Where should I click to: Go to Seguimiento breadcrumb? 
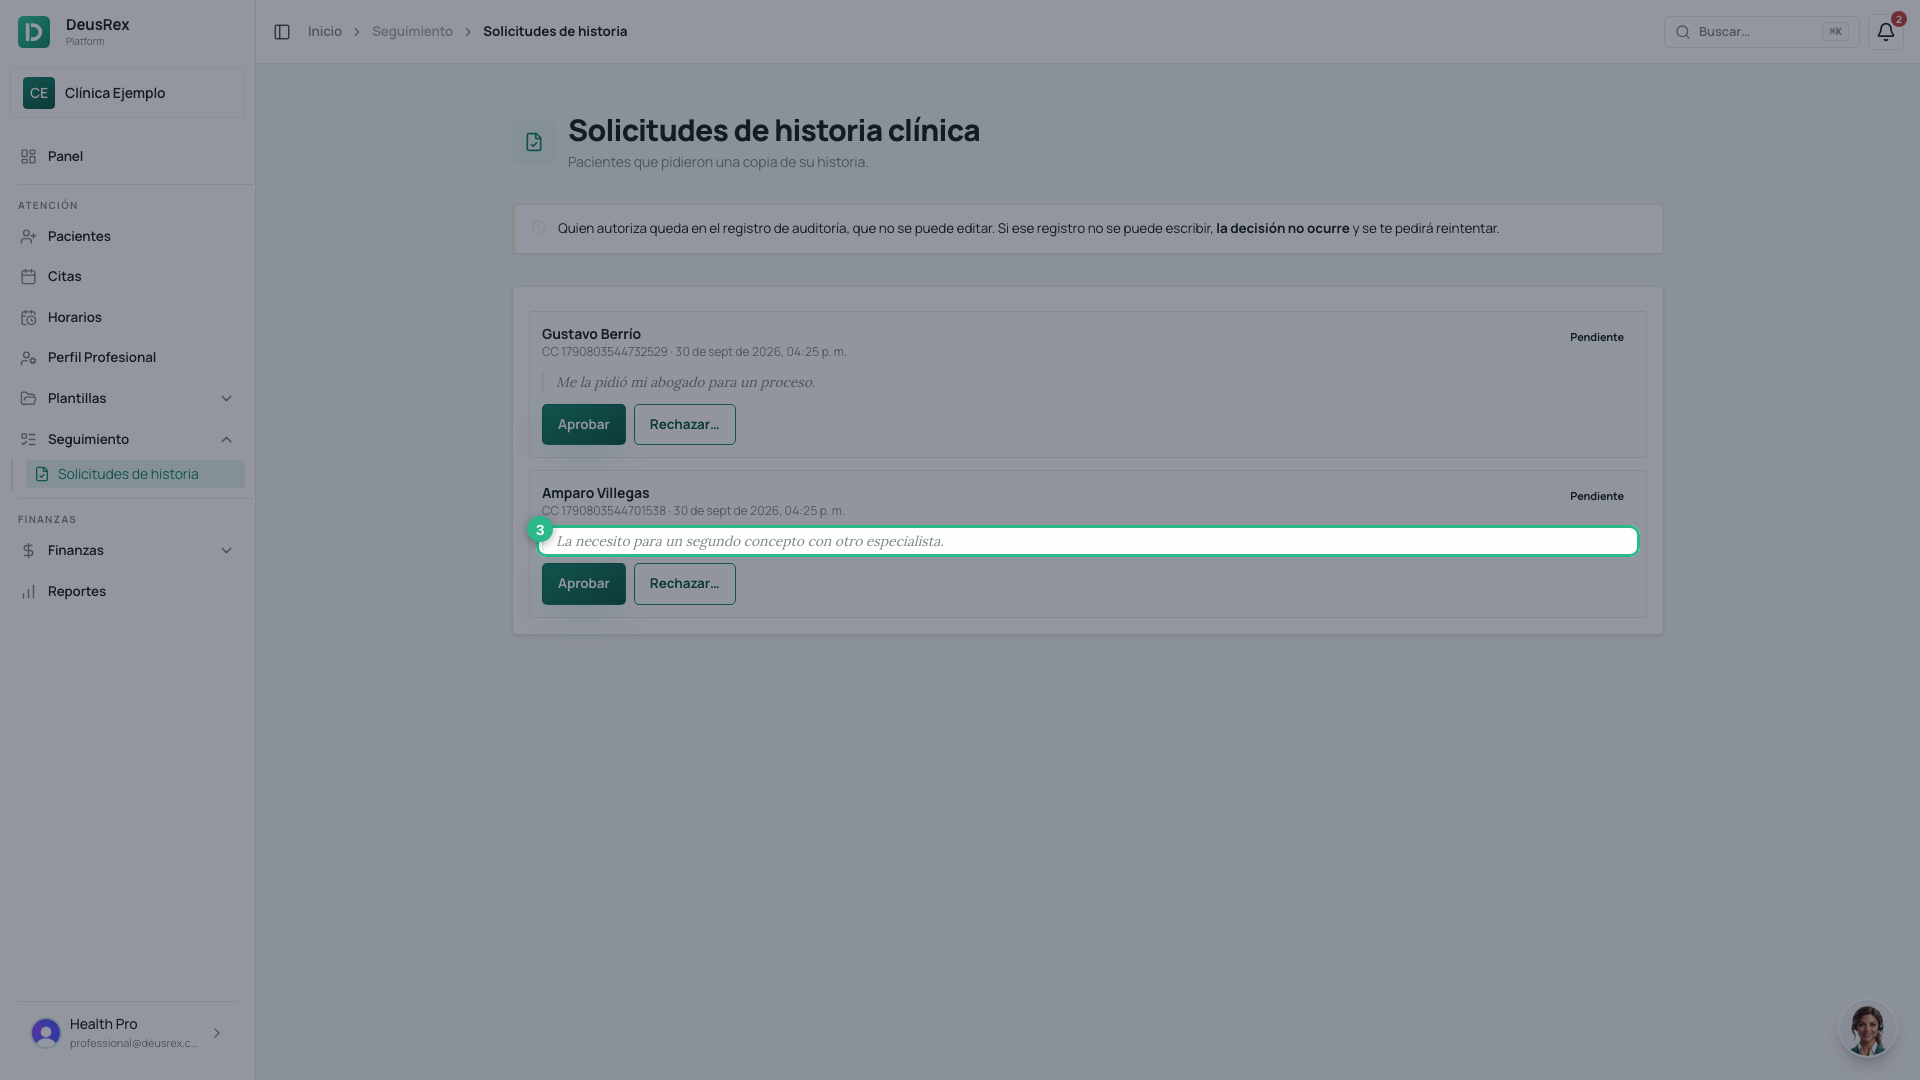click(412, 32)
